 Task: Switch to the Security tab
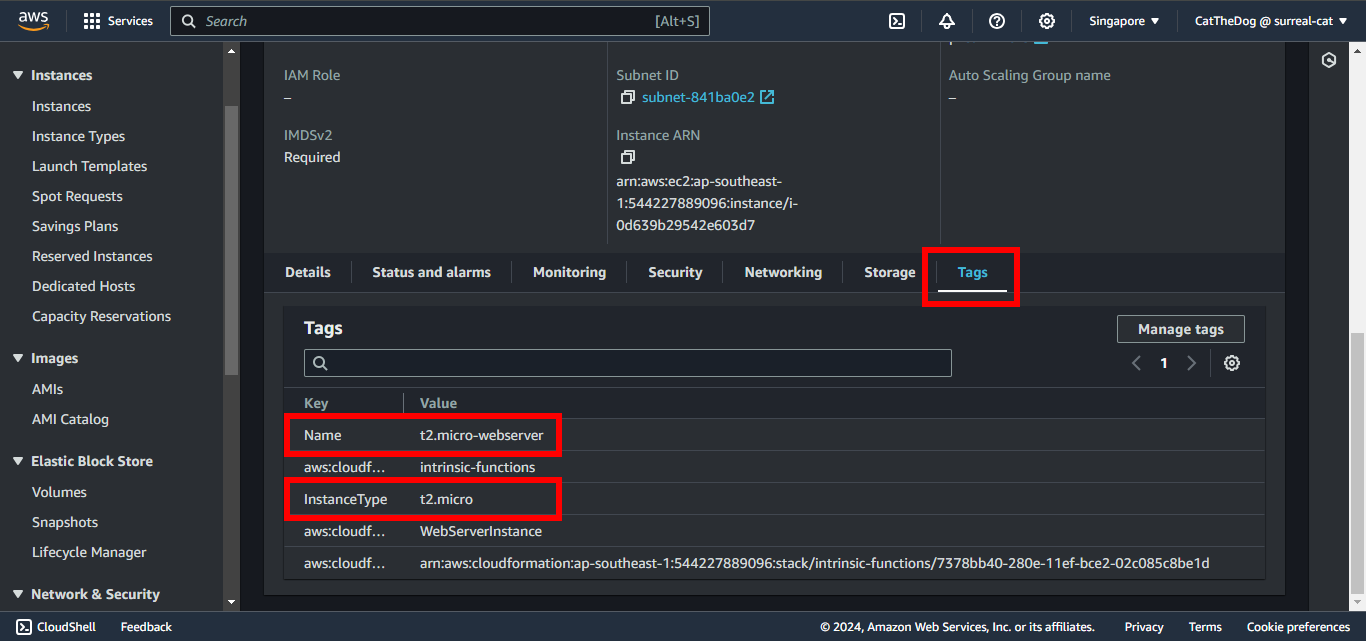point(675,272)
